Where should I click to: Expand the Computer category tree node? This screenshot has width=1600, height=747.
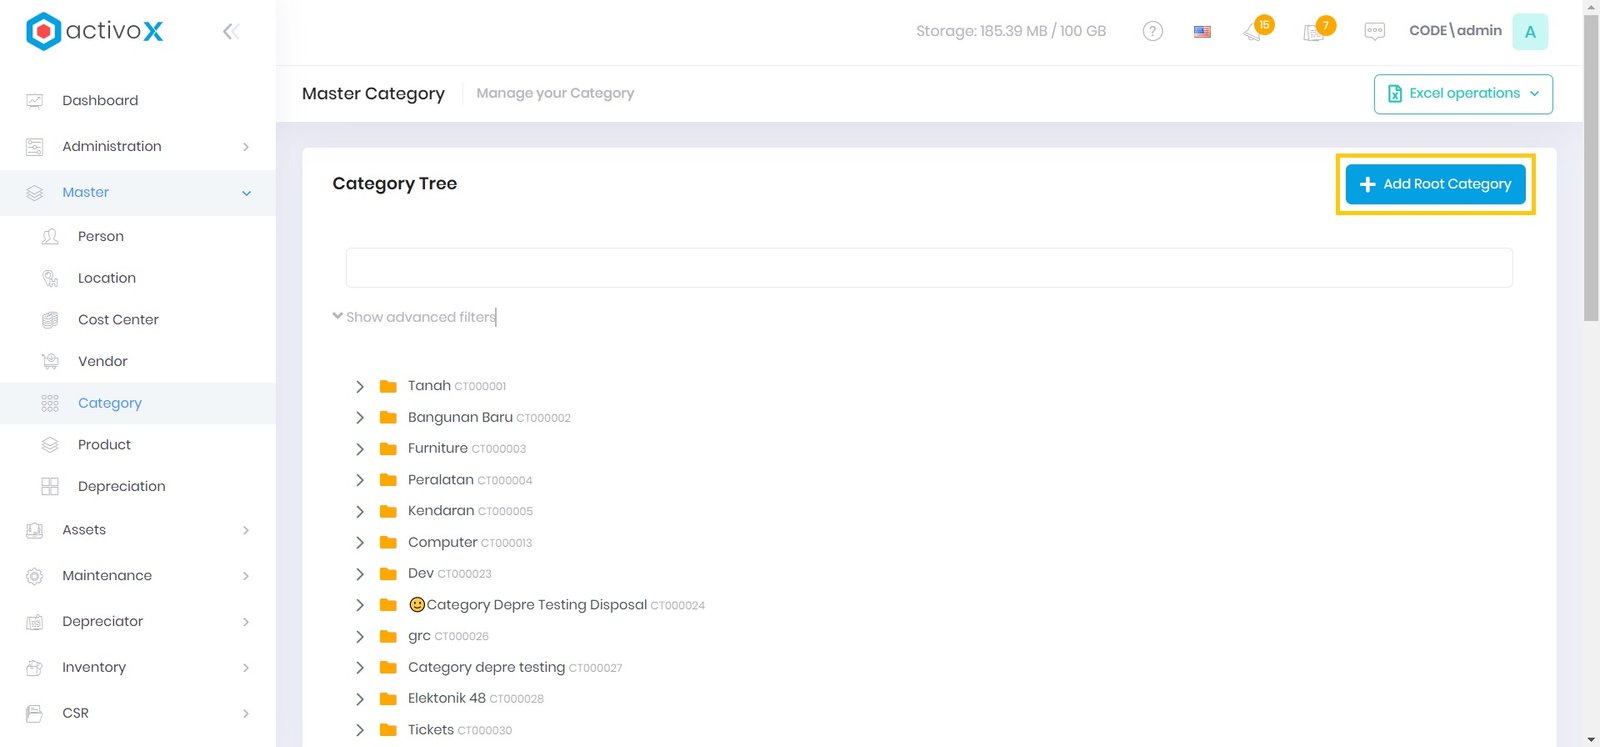(360, 543)
